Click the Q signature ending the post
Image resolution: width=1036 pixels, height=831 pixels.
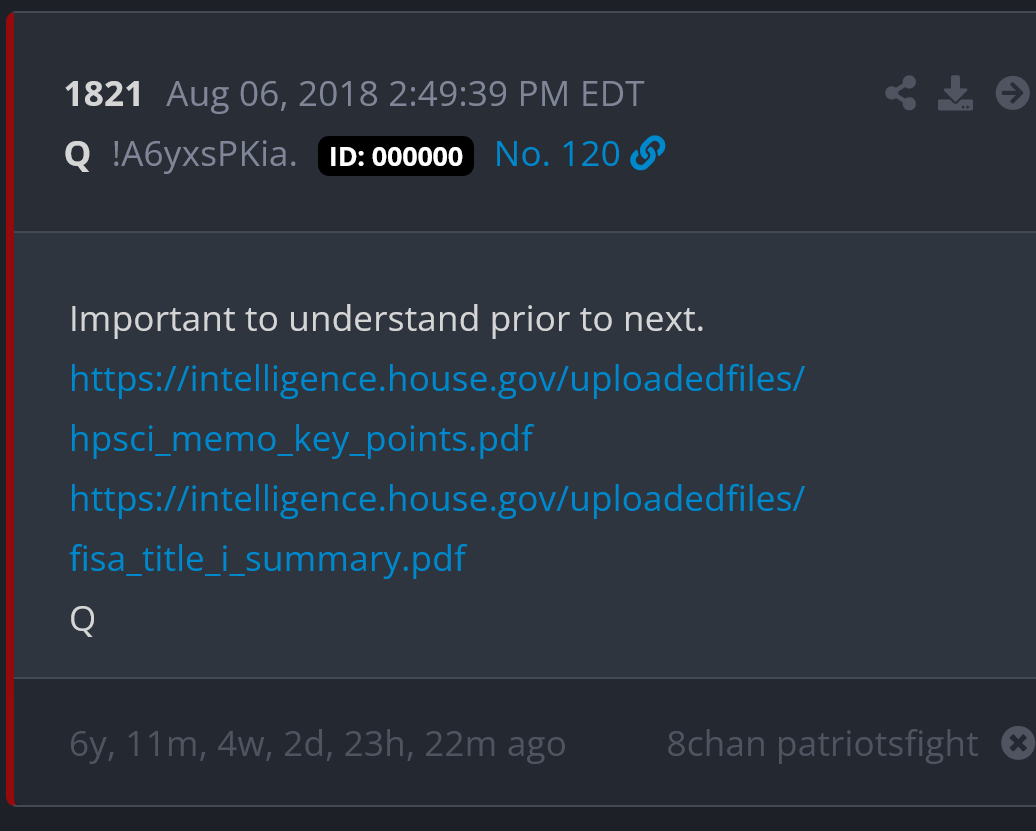tap(82, 620)
